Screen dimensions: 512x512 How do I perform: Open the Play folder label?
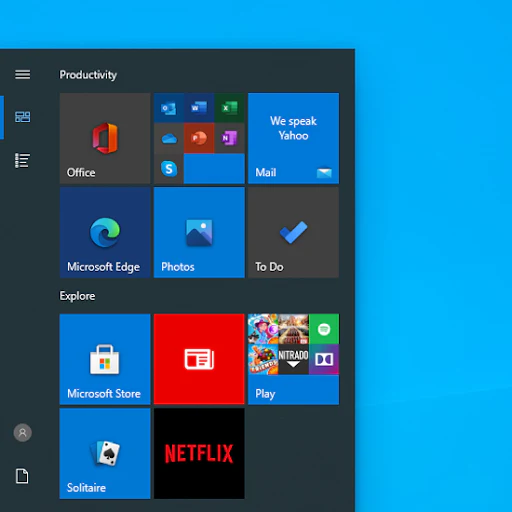pyautogui.click(x=265, y=394)
